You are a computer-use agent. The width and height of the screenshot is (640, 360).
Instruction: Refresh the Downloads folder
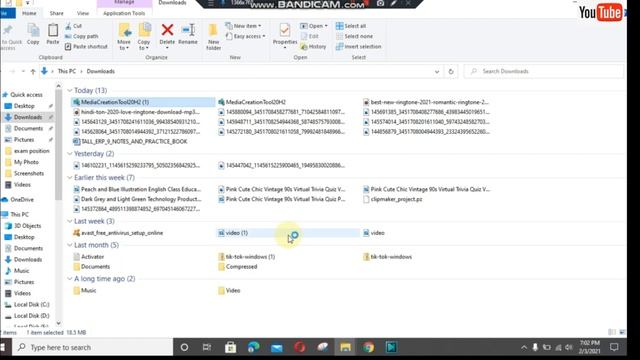pos(451,71)
